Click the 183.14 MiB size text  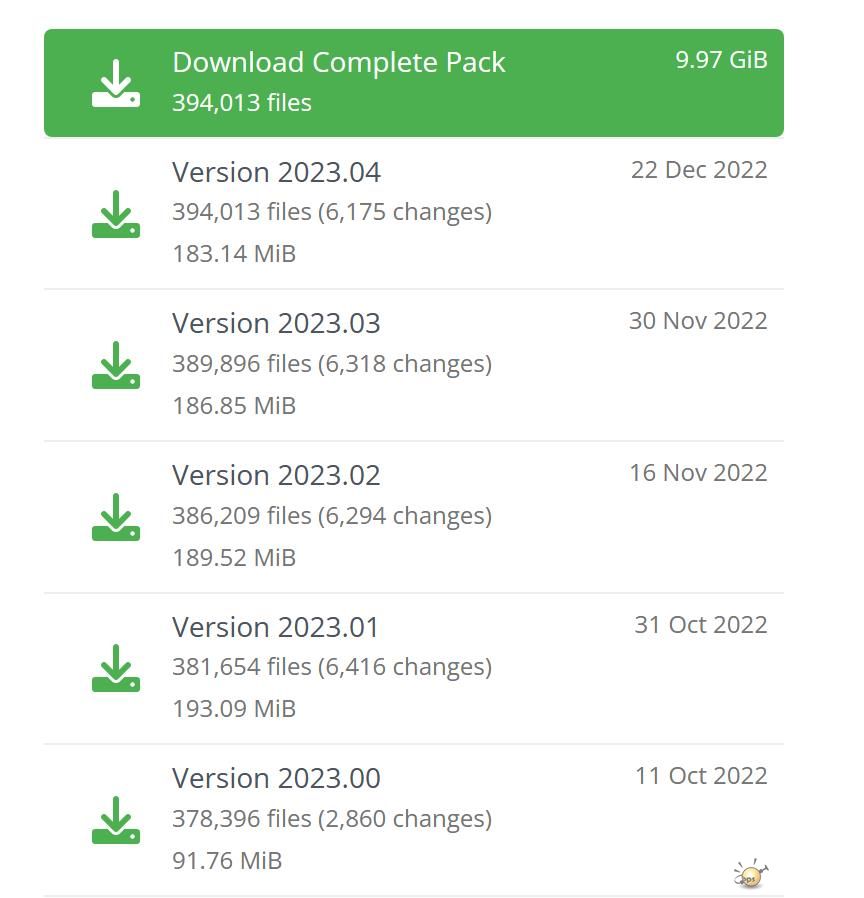[234, 253]
